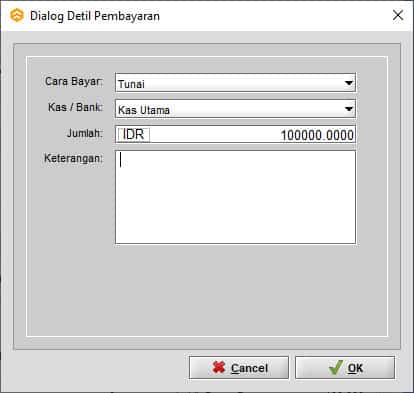Click the Kas / Bank label
This screenshot has width=414, height=393.
[76, 107]
